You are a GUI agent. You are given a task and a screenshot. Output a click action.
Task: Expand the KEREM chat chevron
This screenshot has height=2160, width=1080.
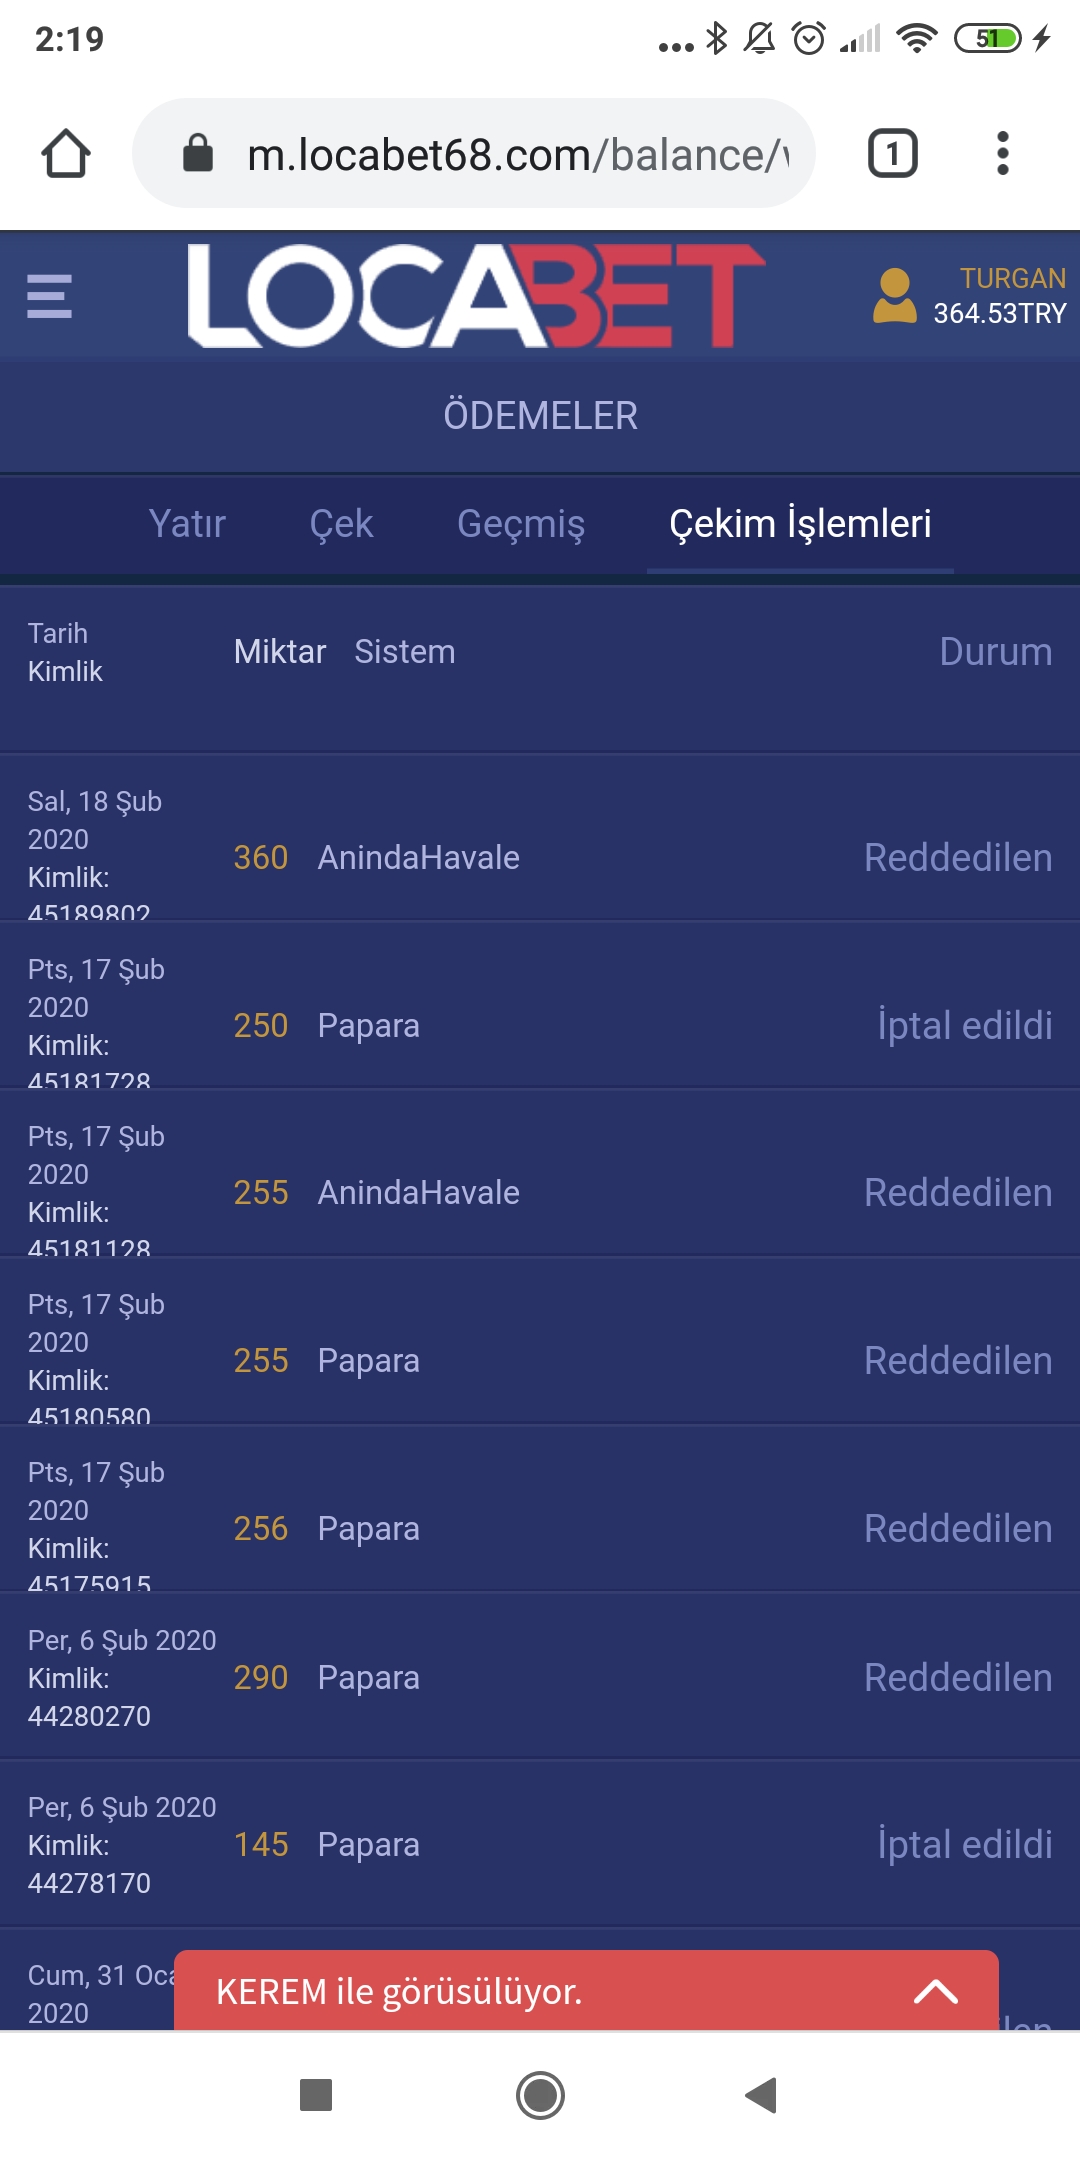tap(936, 1992)
